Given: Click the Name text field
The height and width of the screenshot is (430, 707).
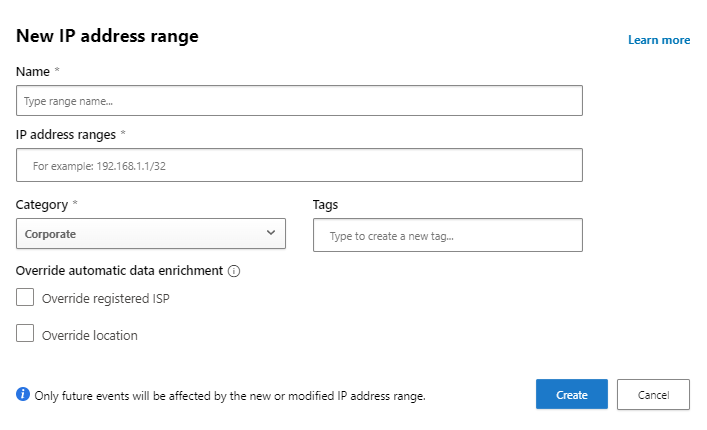Looking at the screenshot, I should coord(299,101).
